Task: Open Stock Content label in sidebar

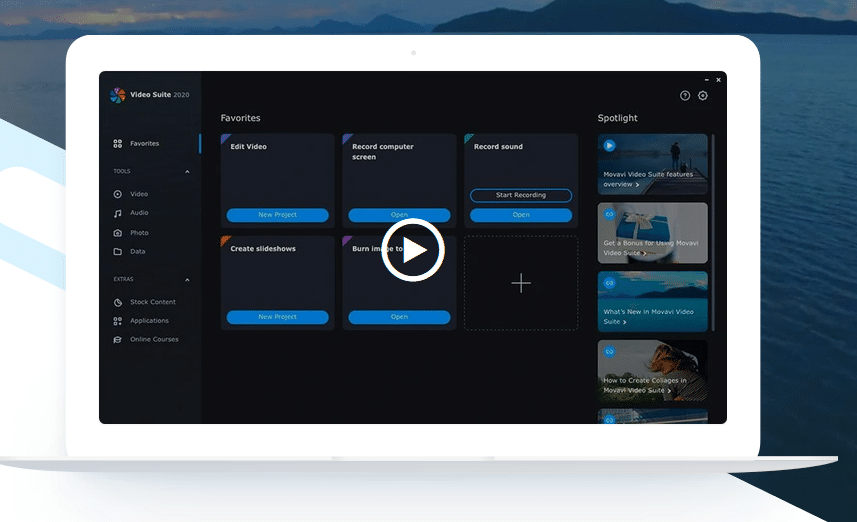Action: [x=152, y=302]
